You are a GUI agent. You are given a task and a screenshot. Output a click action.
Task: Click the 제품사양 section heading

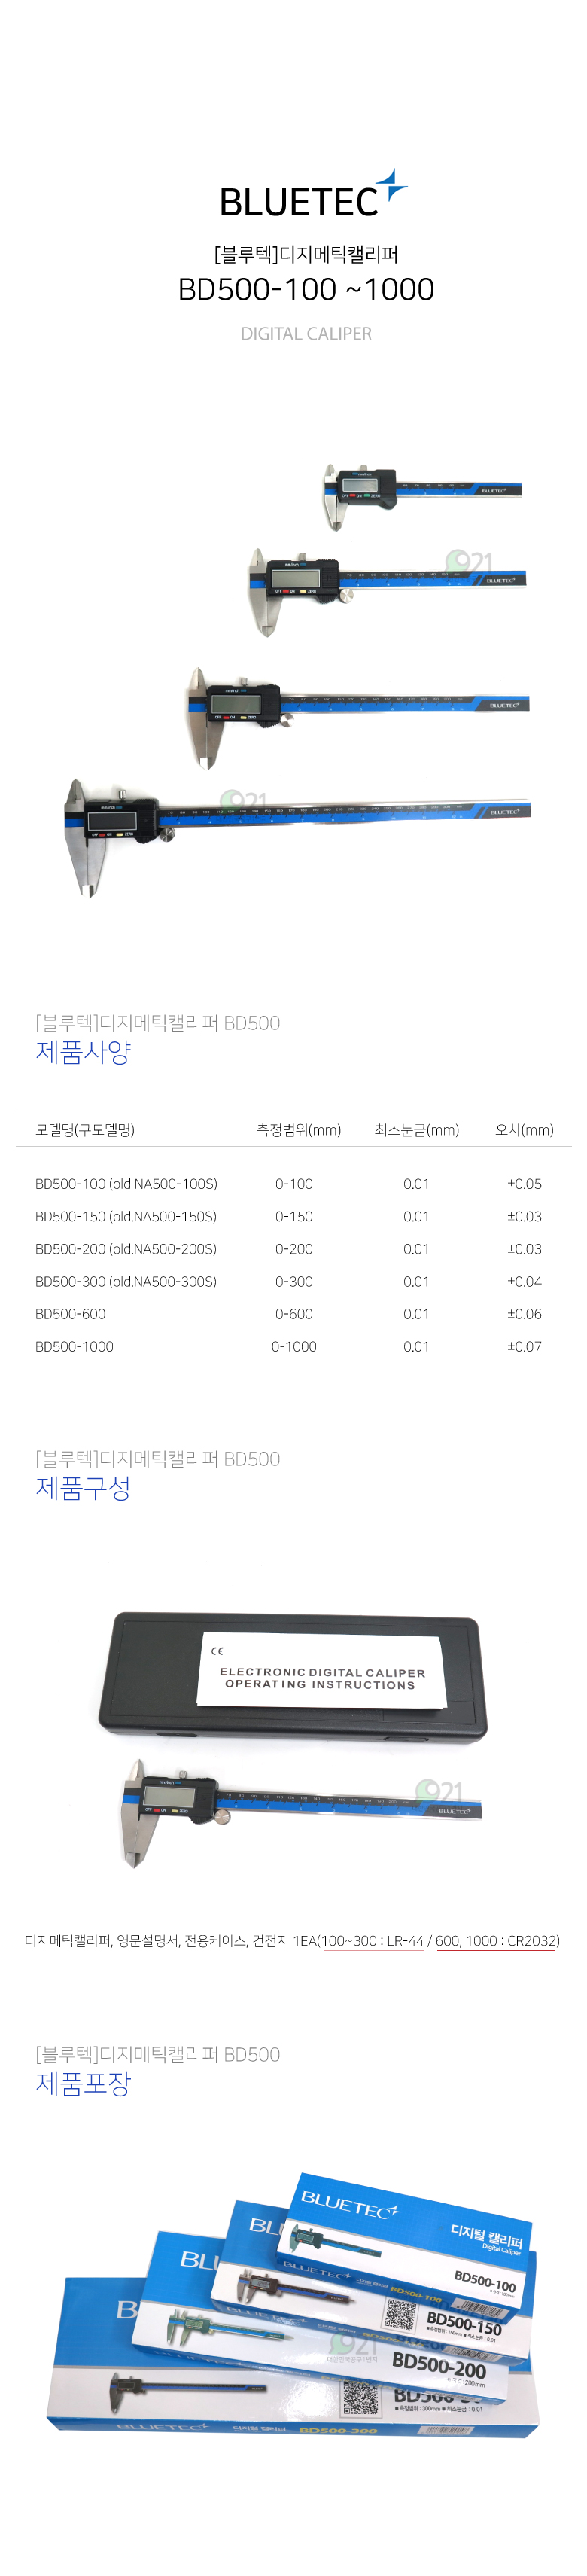click(x=83, y=1052)
